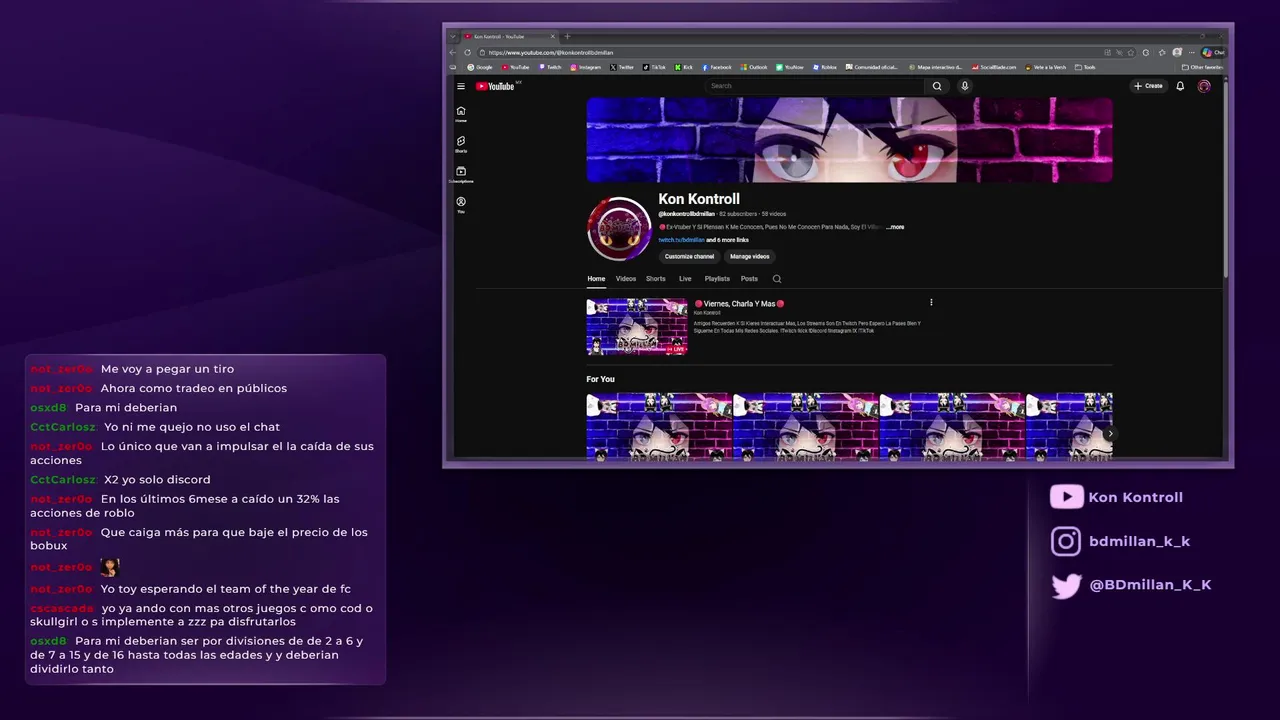Click into the YouTube search field
The height and width of the screenshot is (720, 1280).
pyautogui.click(x=815, y=86)
